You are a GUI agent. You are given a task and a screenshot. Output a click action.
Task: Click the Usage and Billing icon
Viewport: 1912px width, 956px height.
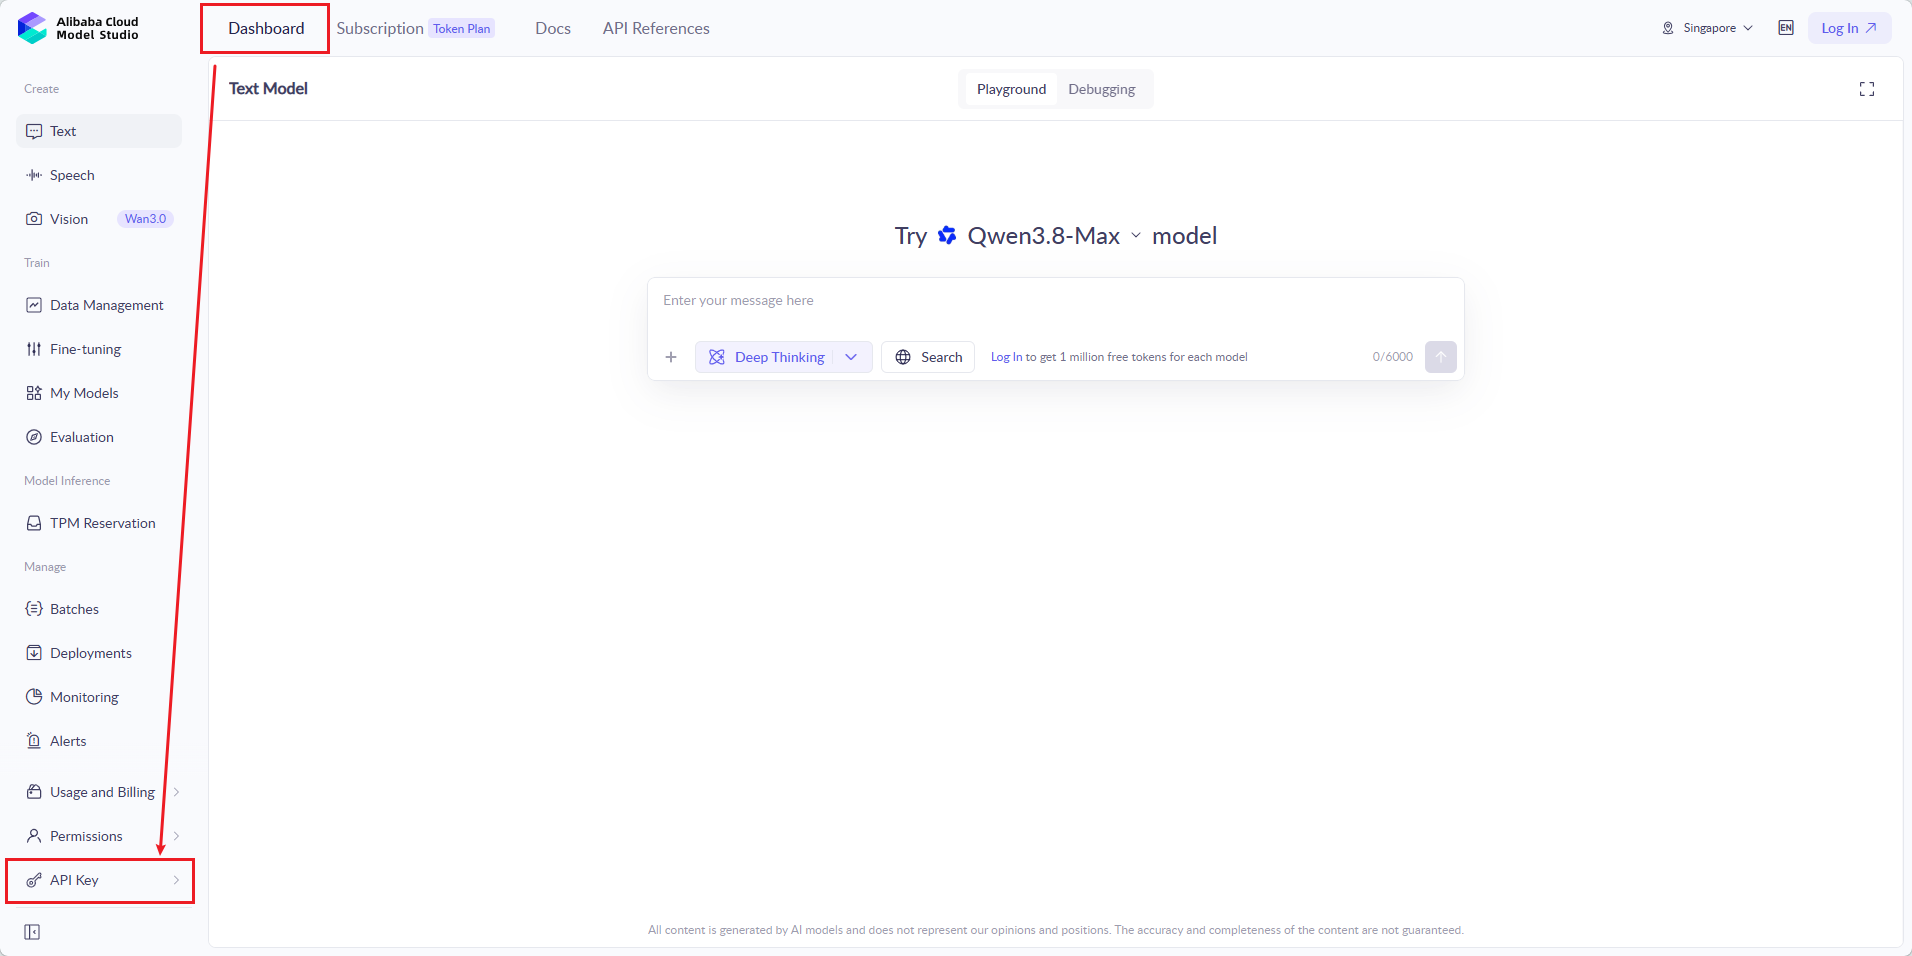34,792
